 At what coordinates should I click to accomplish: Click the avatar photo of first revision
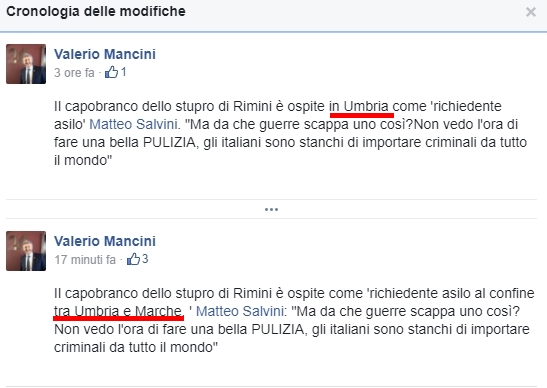[26, 64]
